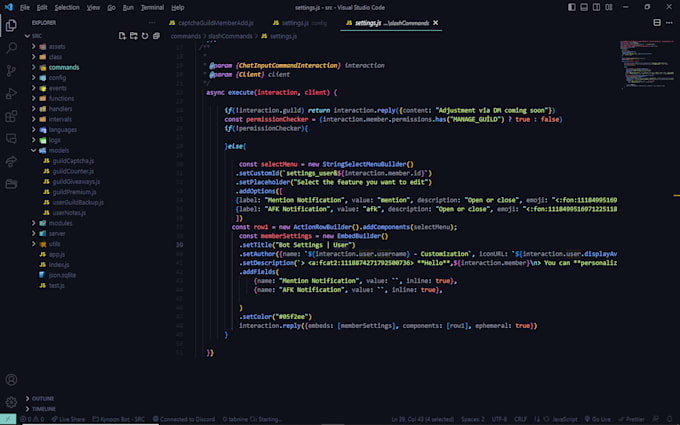This screenshot has height=425, width=680.
Task: Open the Remote Explorer monitor icon
Action: 11,139
